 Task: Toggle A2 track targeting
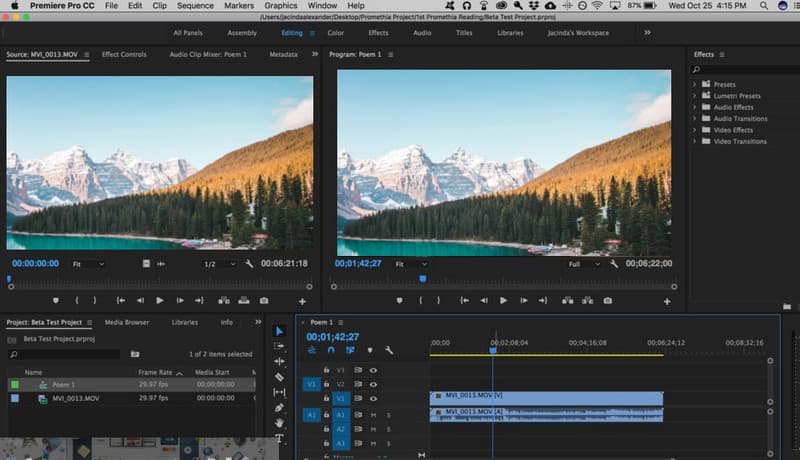coord(341,429)
